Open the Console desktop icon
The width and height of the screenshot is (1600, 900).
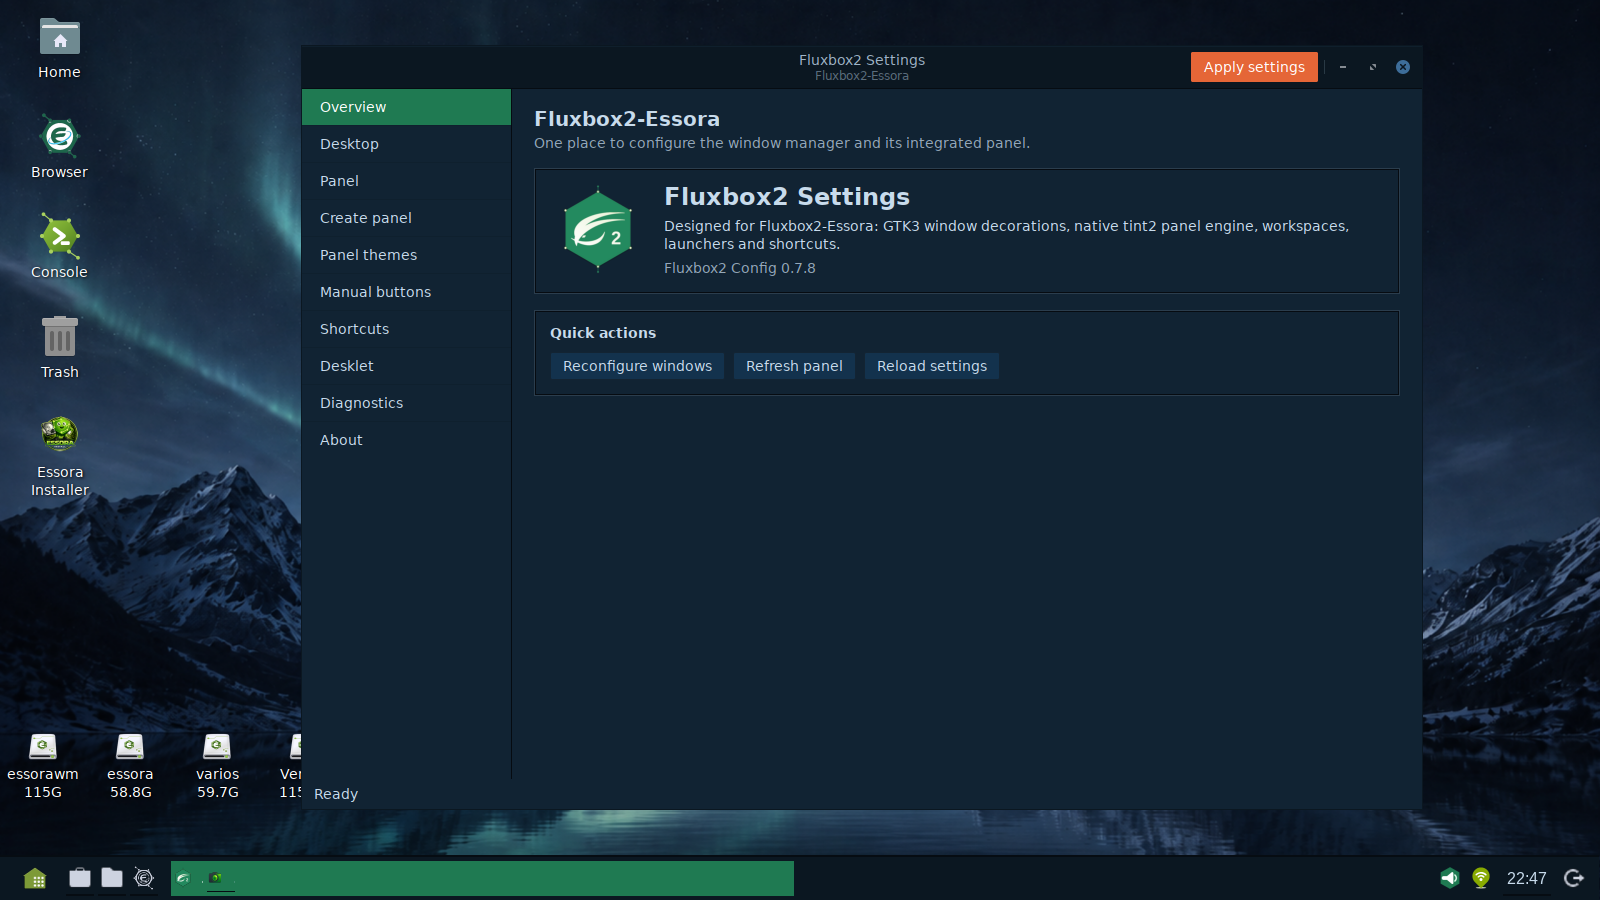[59, 247]
